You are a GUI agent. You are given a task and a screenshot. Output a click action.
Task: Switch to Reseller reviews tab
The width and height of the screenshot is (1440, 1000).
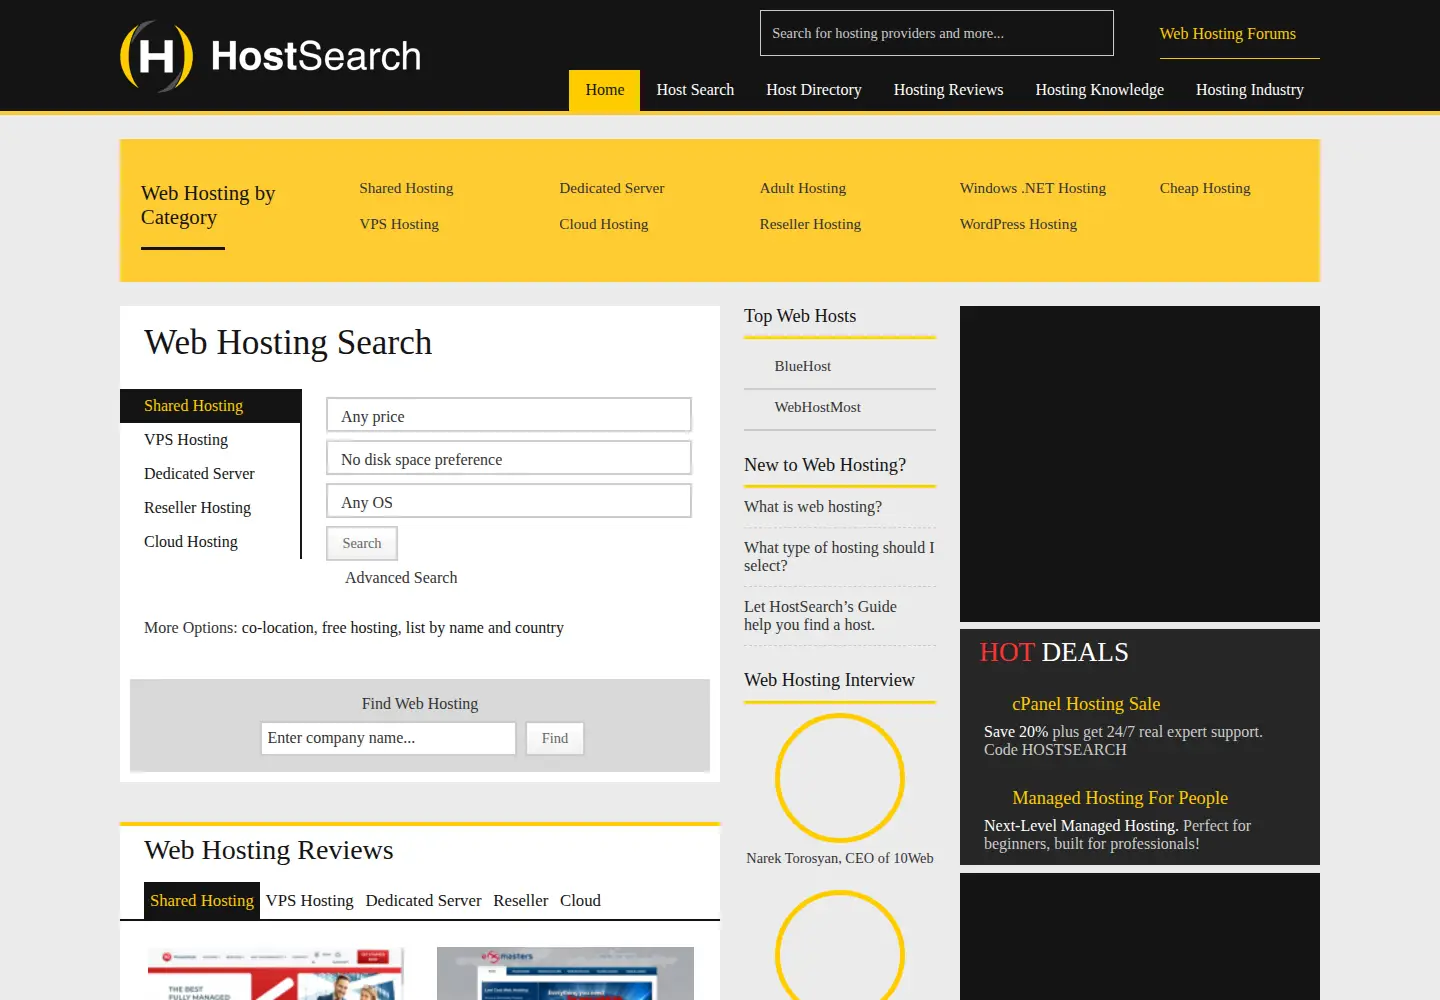pyautogui.click(x=521, y=901)
